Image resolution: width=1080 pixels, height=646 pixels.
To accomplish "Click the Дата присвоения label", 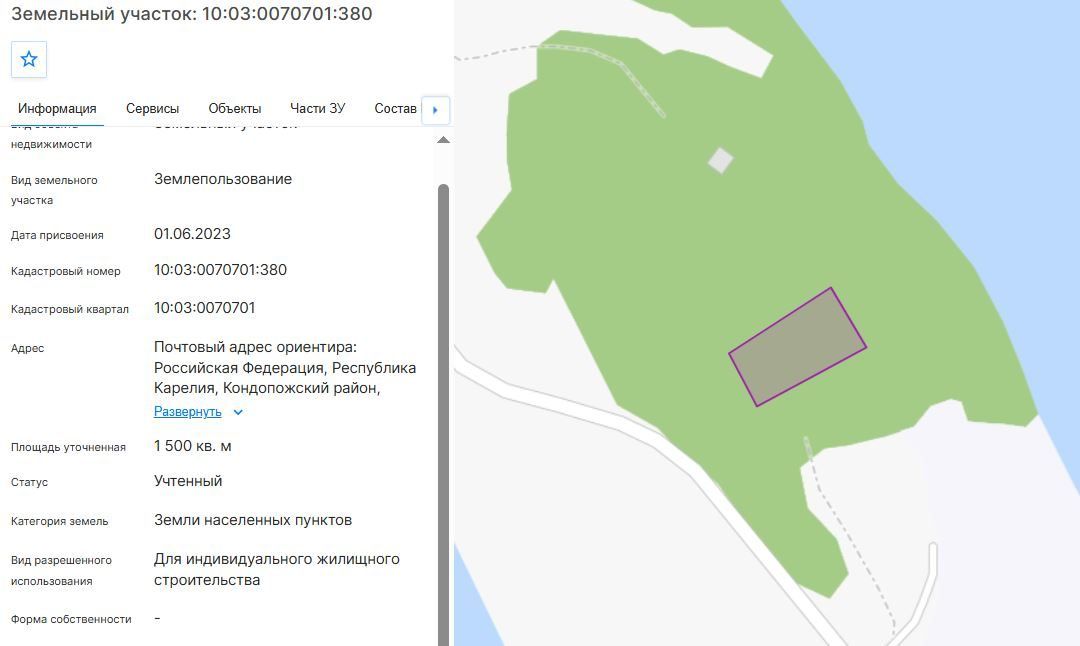I will pos(57,235).
